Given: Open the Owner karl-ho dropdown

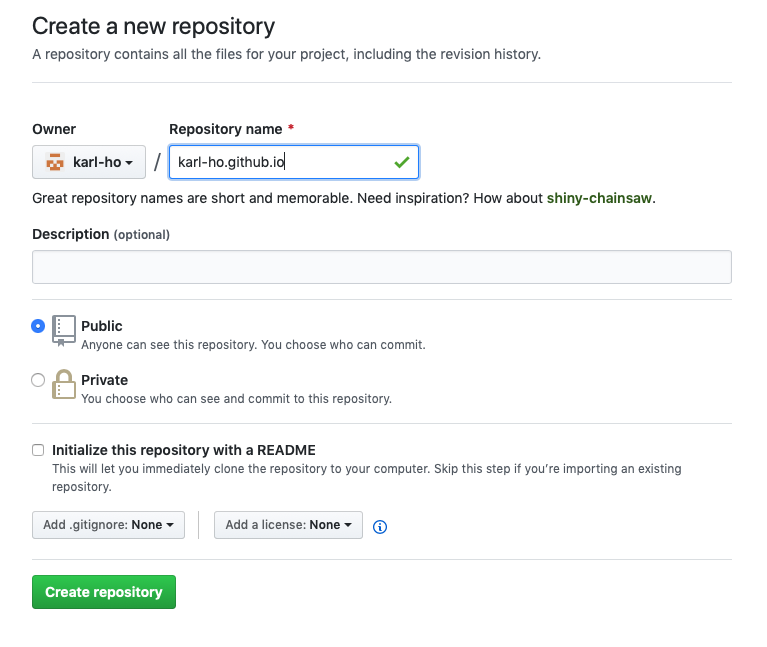Looking at the screenshot, I should click(89, 162).
